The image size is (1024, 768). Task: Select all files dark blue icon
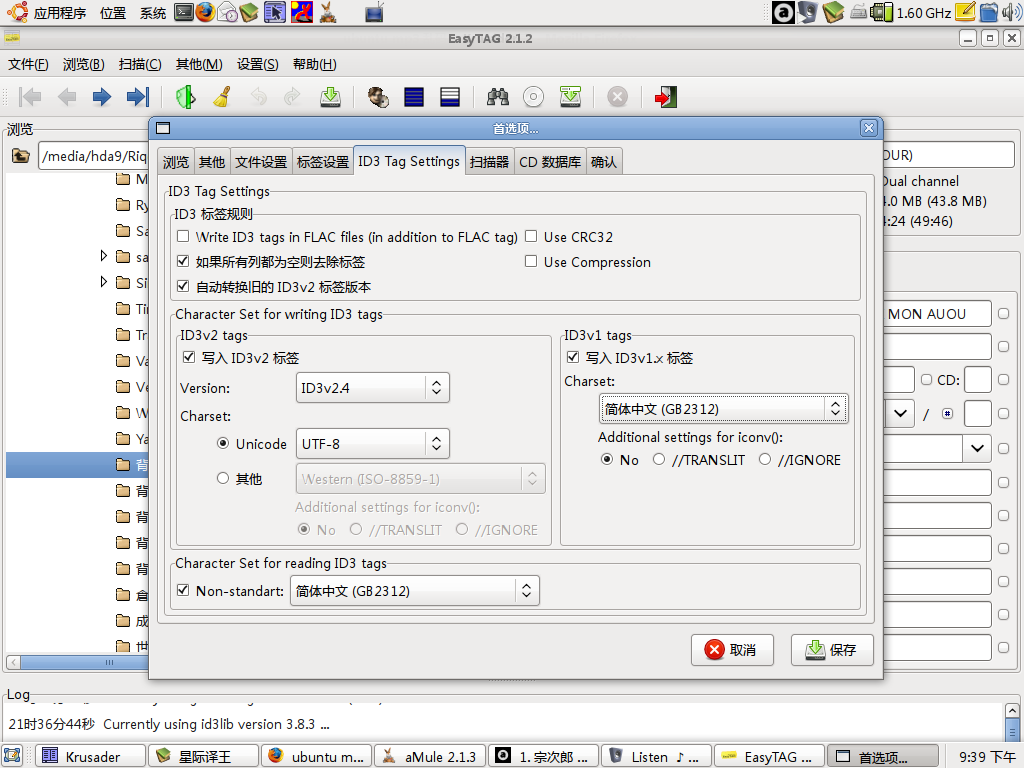[414, 97]
